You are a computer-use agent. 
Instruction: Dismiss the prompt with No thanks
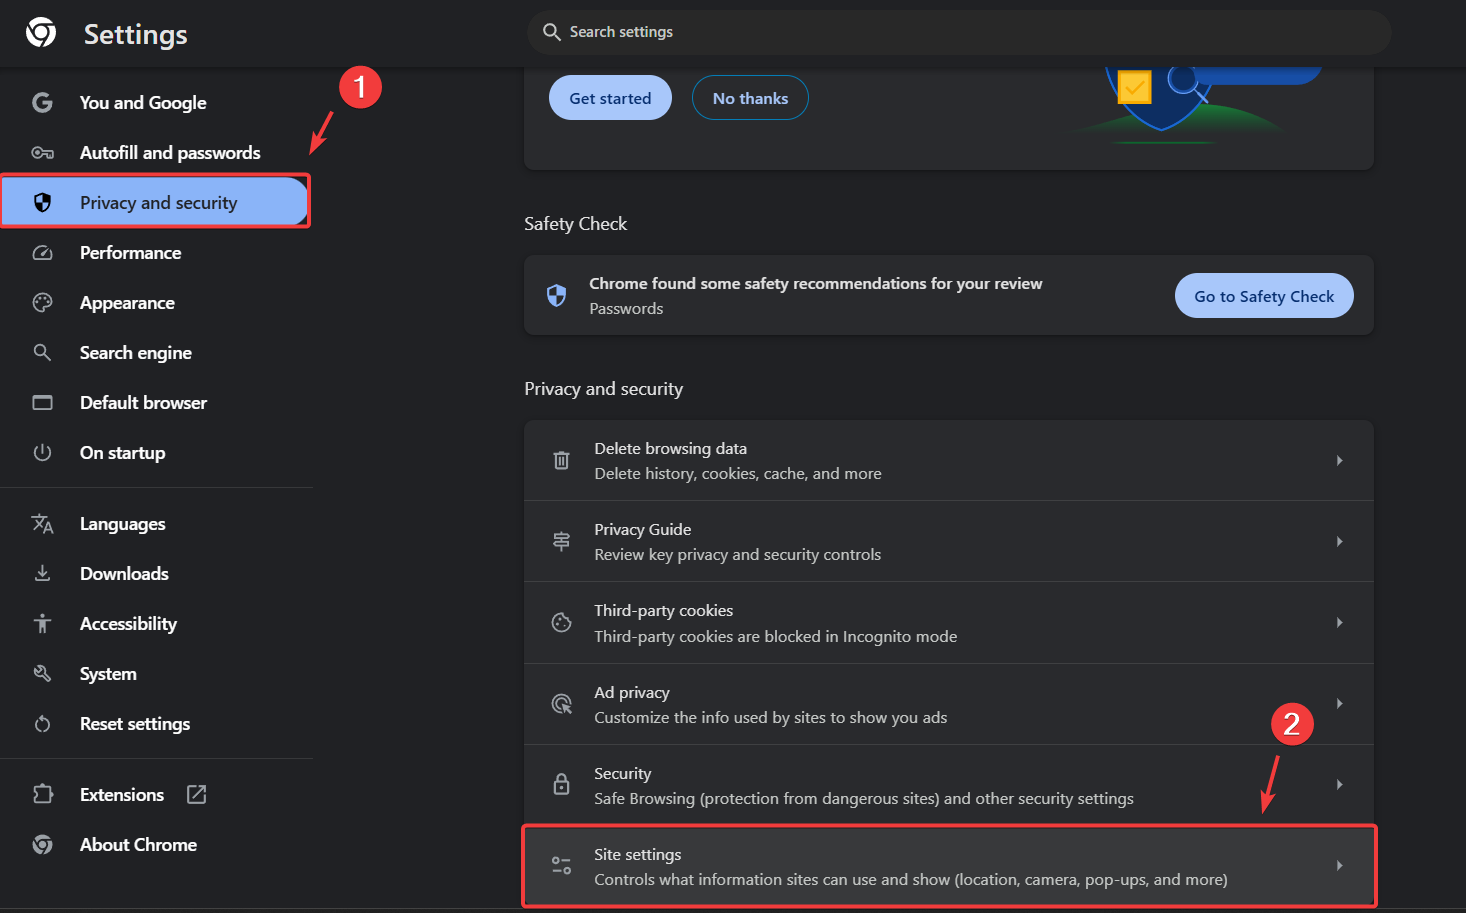point(750,98)
